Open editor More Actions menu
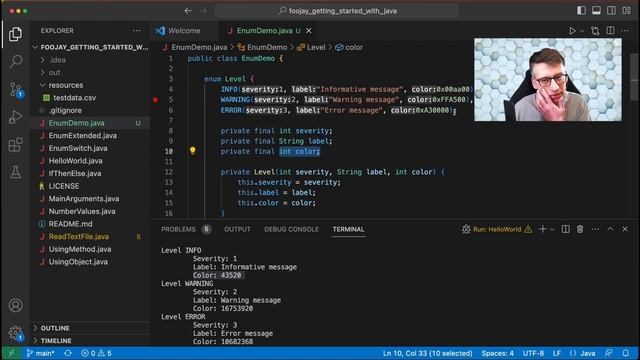640x360 pixels. (x=625, y=31)
